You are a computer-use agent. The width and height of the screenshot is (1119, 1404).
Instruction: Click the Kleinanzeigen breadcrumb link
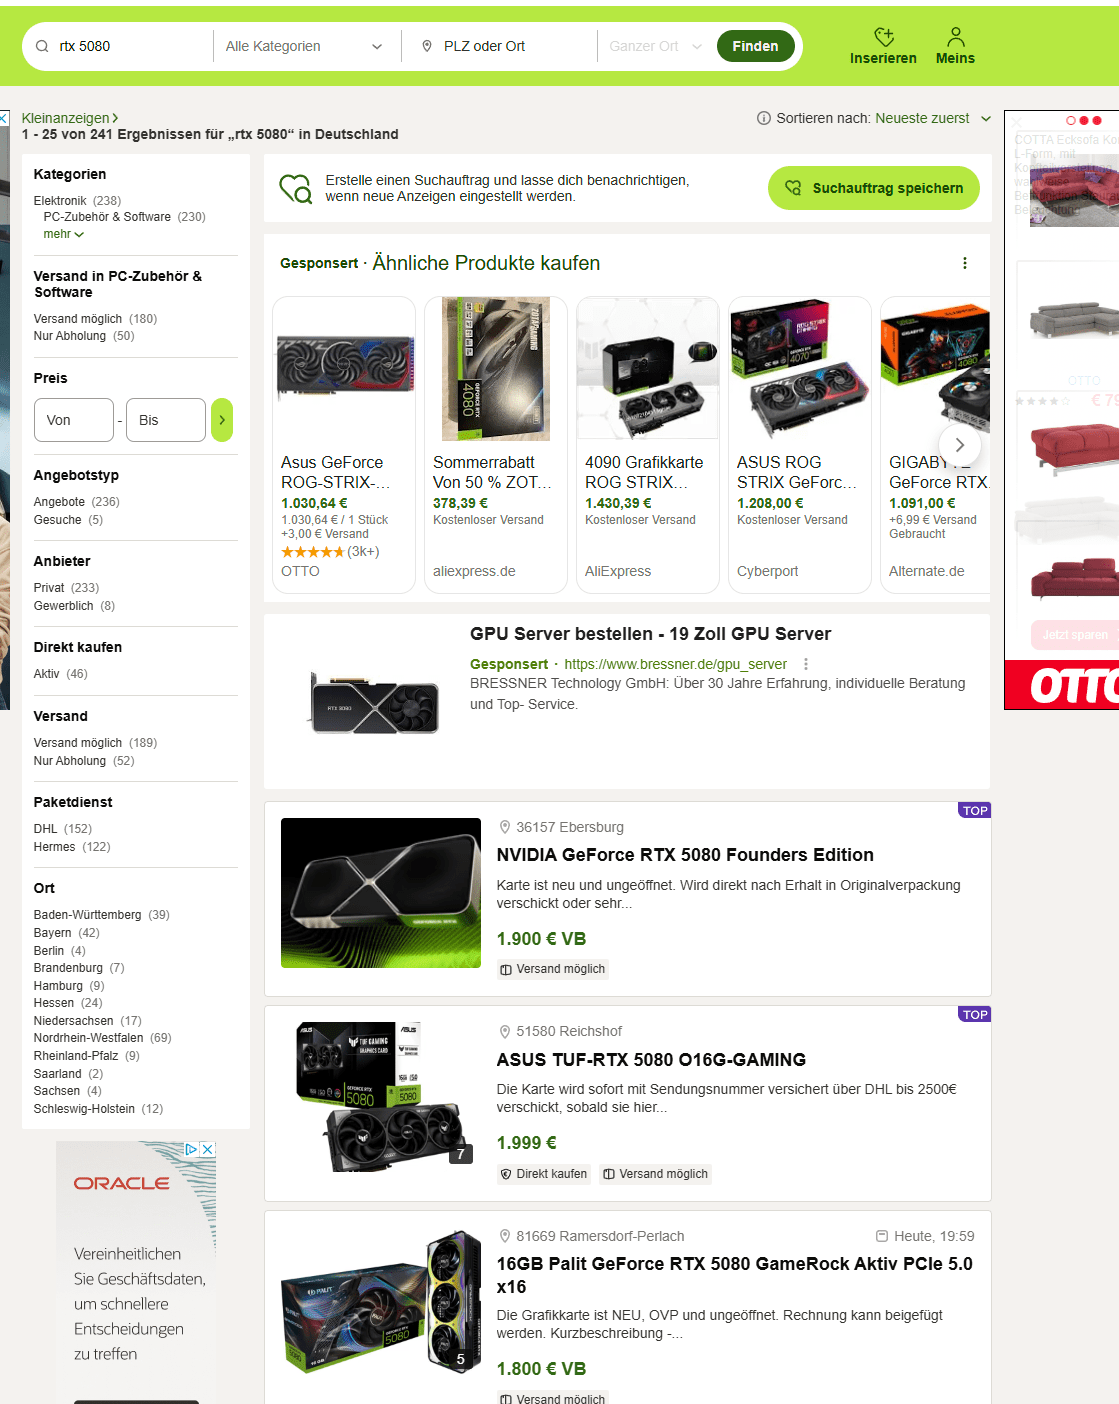66,118
